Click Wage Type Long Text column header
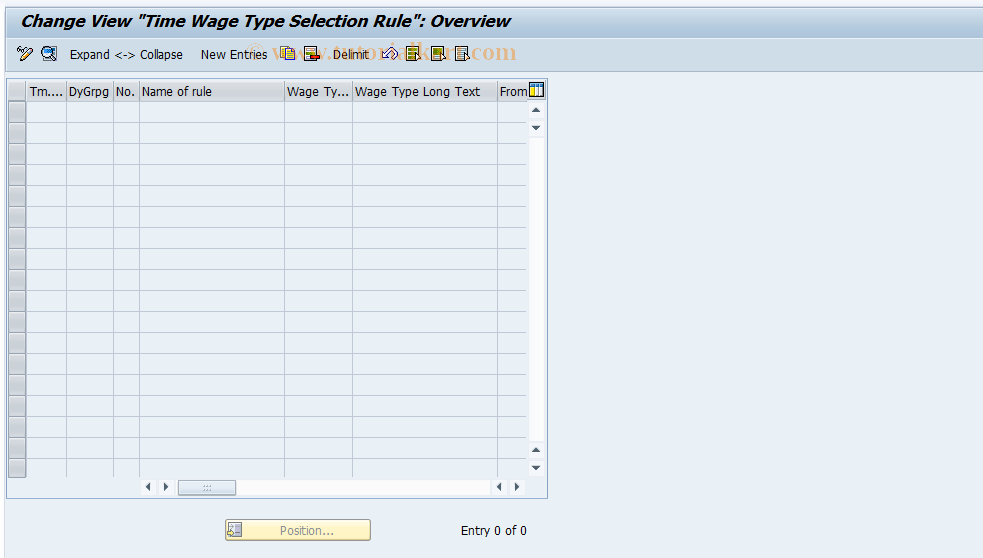The height and width of the screenshot is (558, 983). point(425,92)
